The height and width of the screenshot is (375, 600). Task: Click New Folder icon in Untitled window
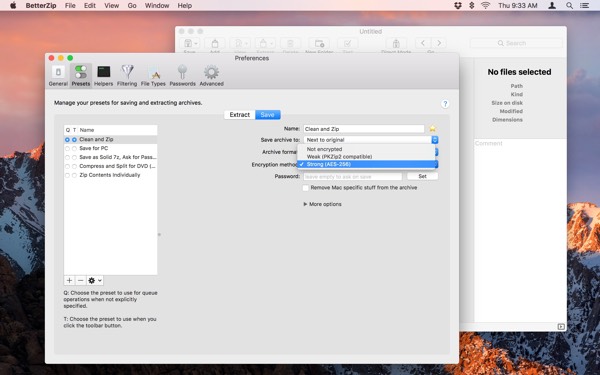coord(319,43)
